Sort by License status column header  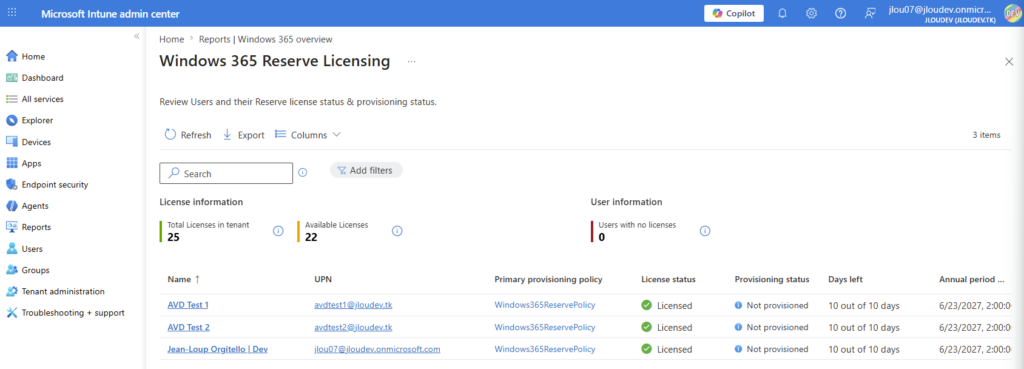[668, 279]
